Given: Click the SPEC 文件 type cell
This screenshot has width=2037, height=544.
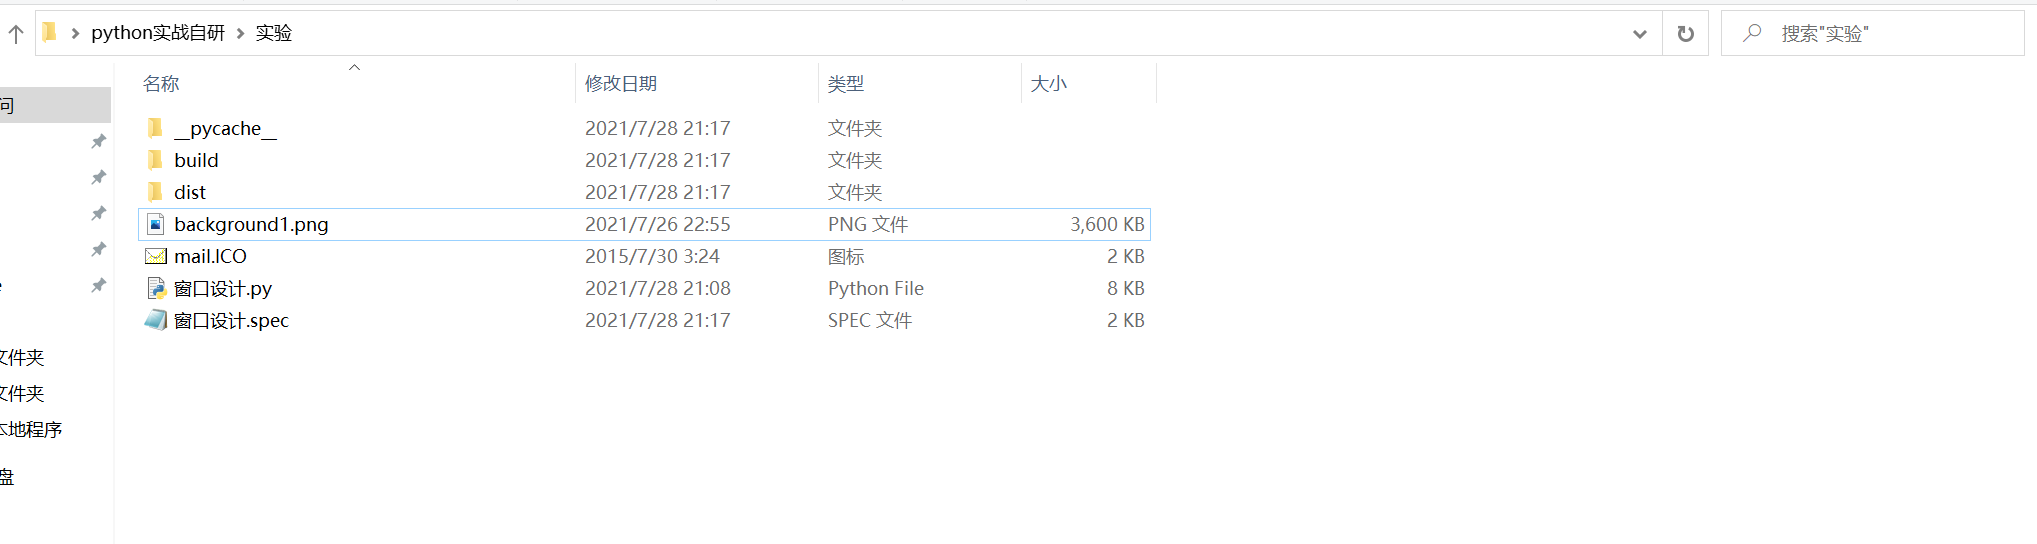Looking at the screenshot, I should (x=870, y=320).
